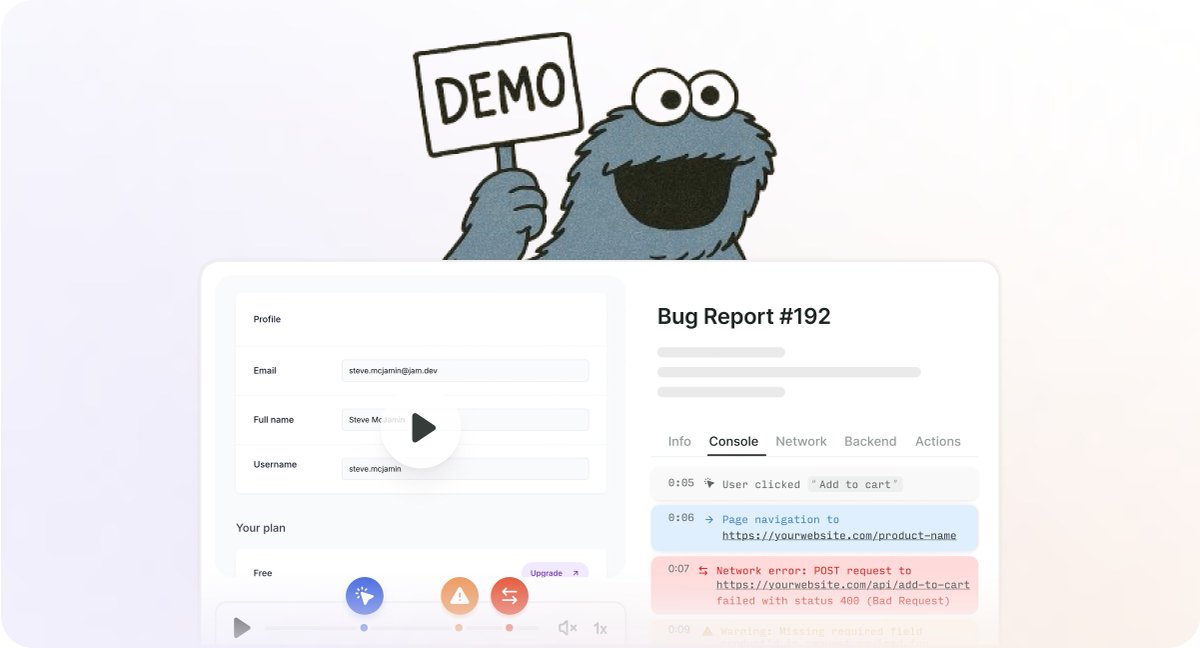Go to the Actions tab

pyautogui.click(x=938, y=441)
